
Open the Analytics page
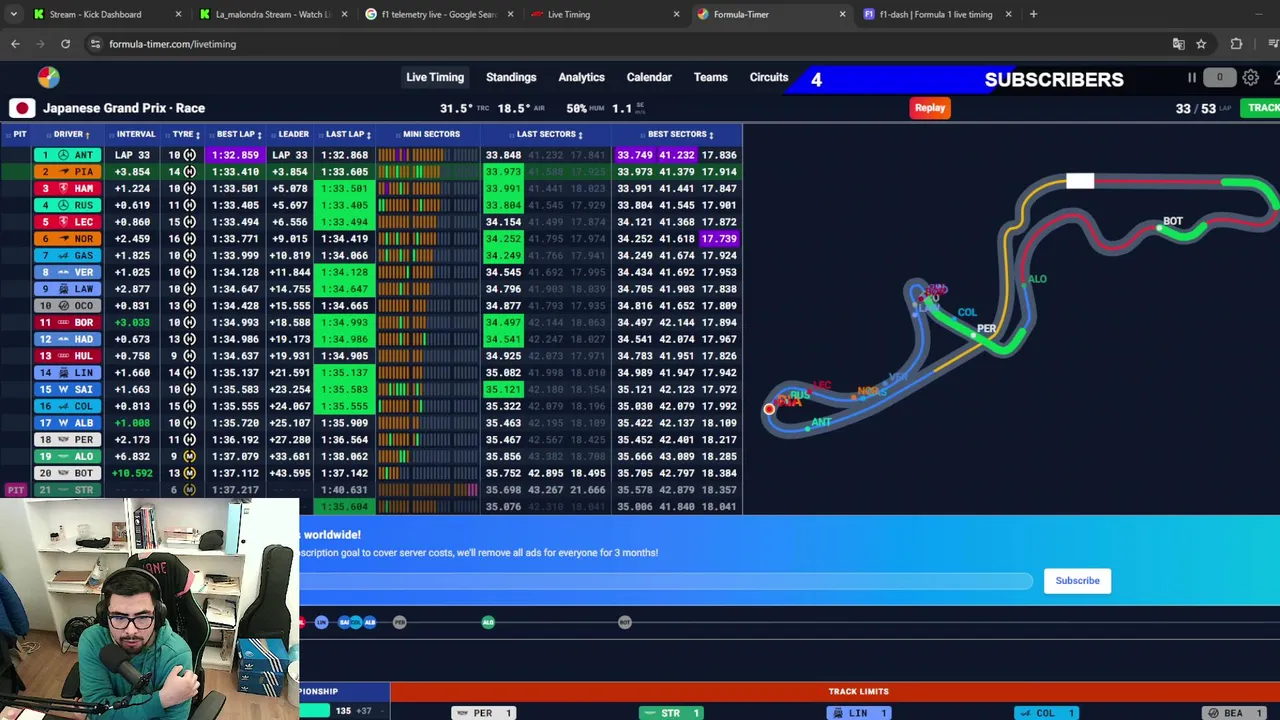pos(581,77)
